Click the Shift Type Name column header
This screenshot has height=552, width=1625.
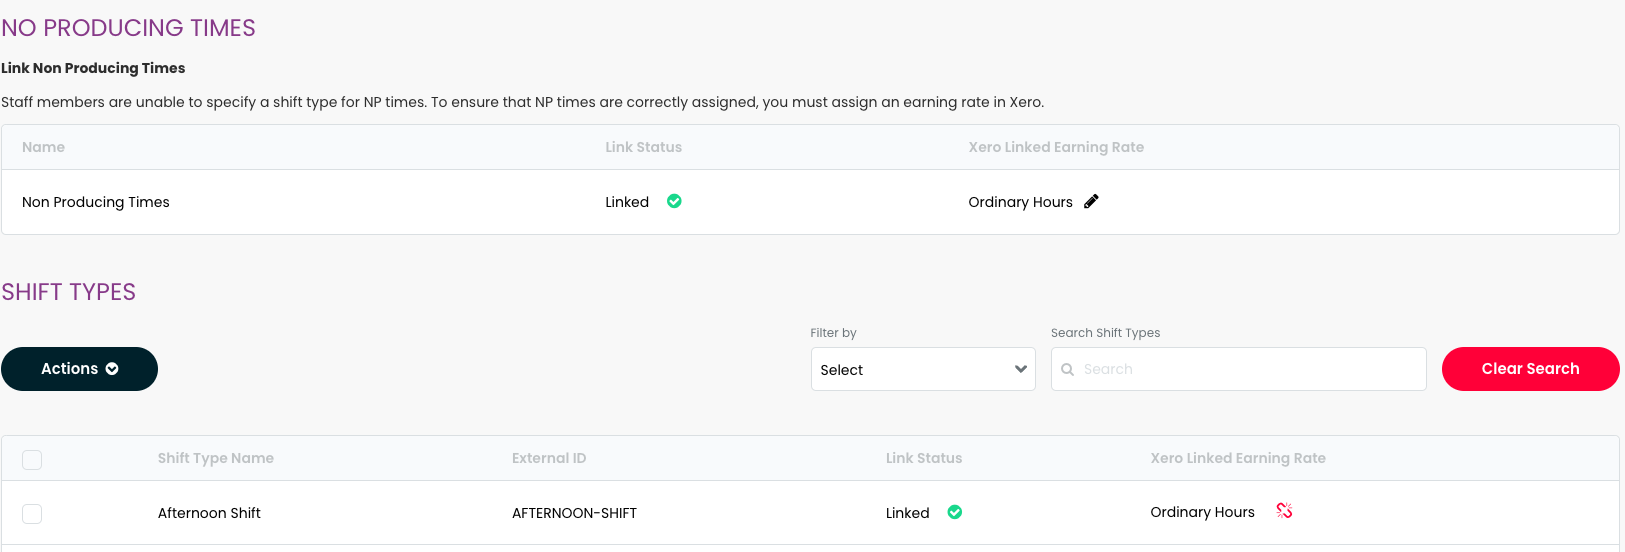point(216,458)
